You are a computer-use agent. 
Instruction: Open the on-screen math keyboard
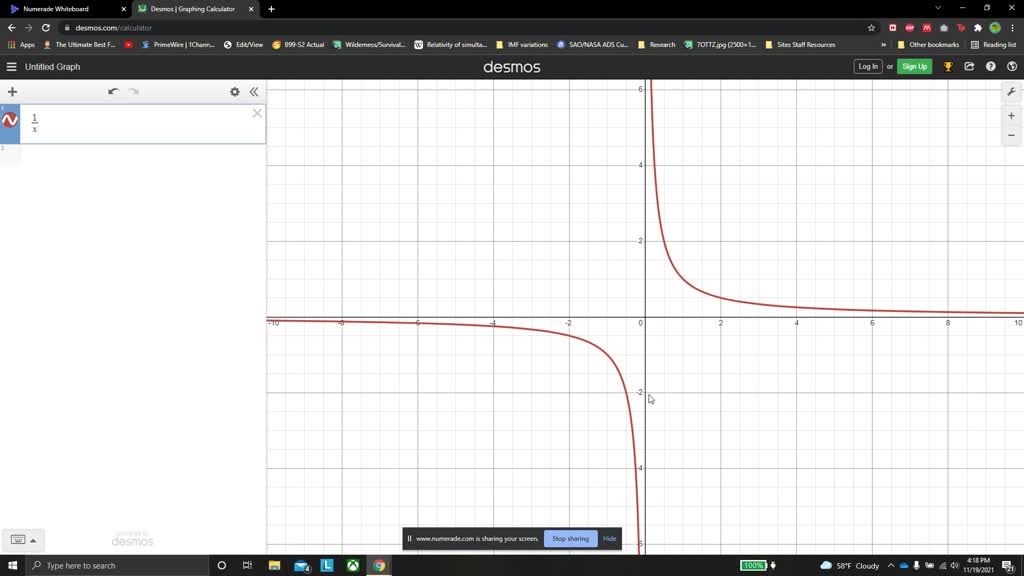coord(20,539)
